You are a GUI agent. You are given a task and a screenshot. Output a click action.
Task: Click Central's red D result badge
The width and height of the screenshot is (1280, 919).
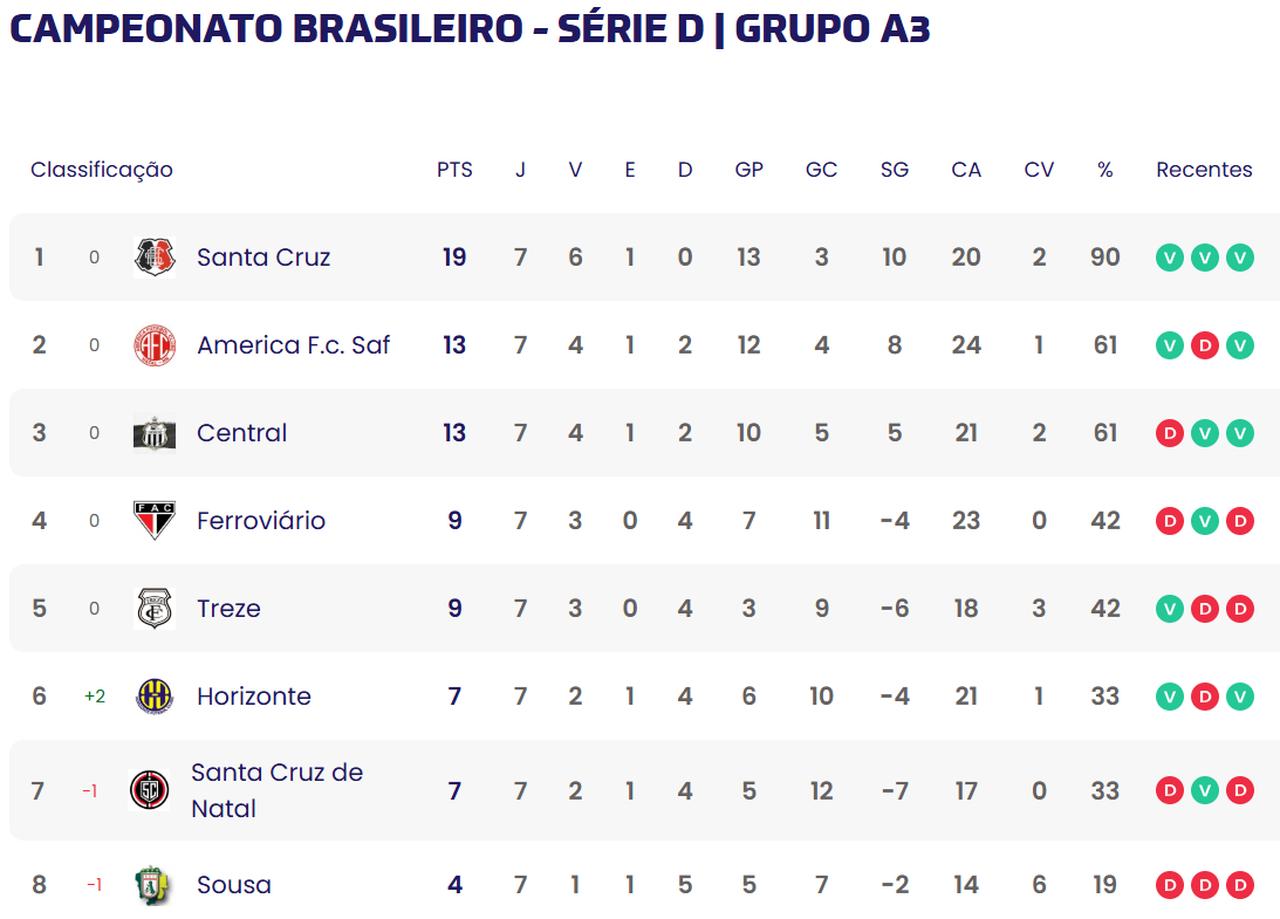point(1169,433)
